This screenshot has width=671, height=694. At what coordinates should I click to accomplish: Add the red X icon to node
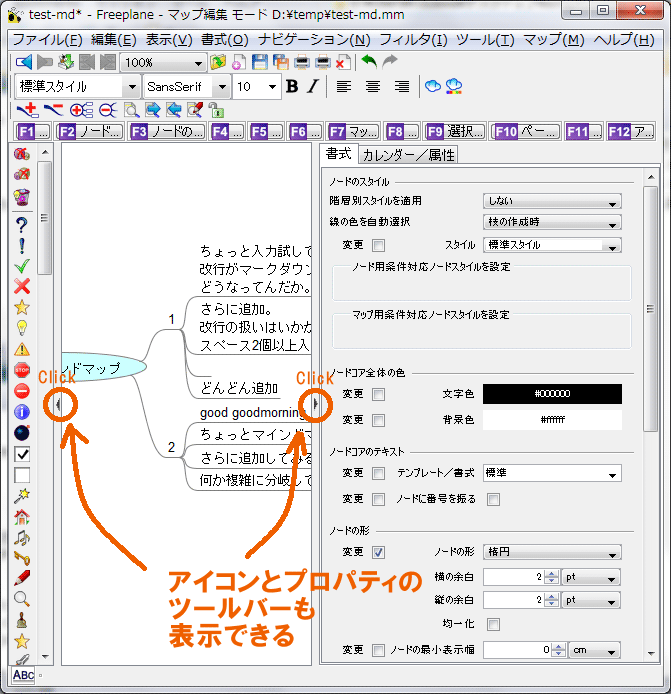click(22, 286)
